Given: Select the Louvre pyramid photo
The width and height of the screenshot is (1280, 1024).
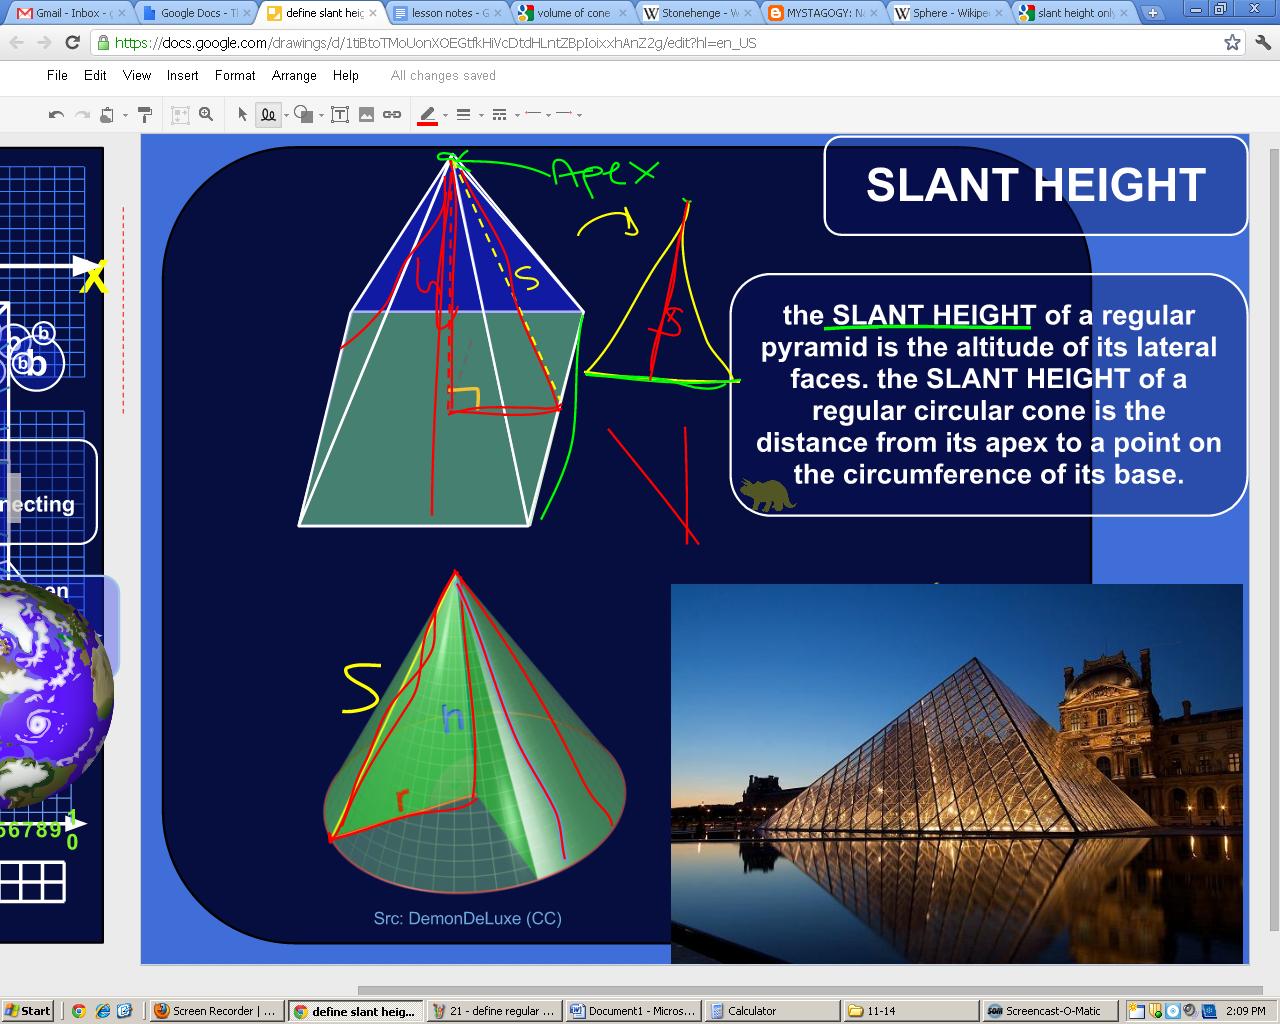Looking at the screenshot, I should click(x=957, y=774).
